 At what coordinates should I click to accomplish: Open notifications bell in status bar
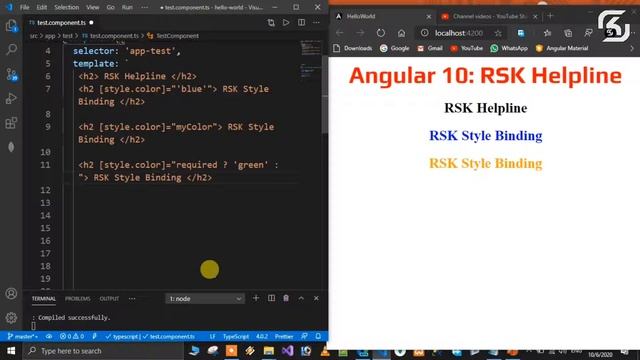pos(318,336)
